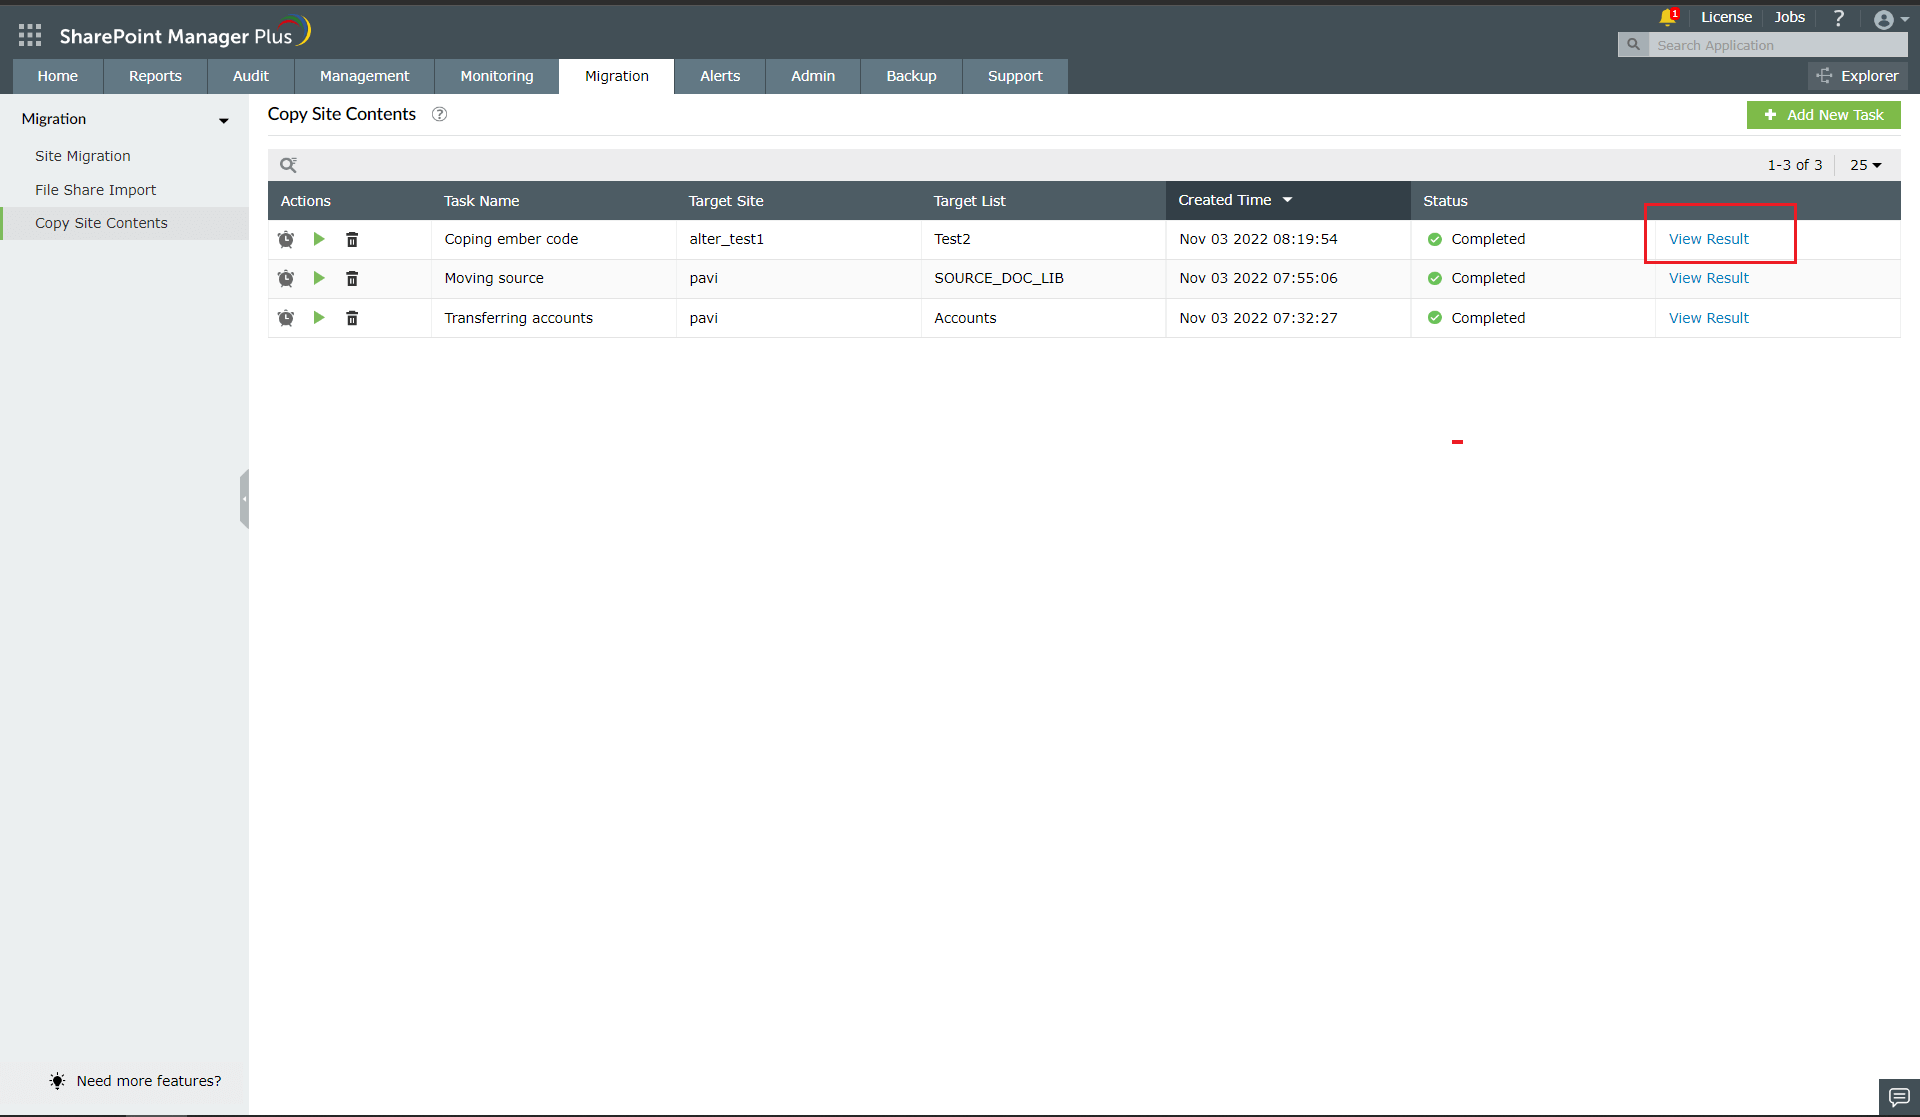Open the apps grid launcher

click(29, 34)
